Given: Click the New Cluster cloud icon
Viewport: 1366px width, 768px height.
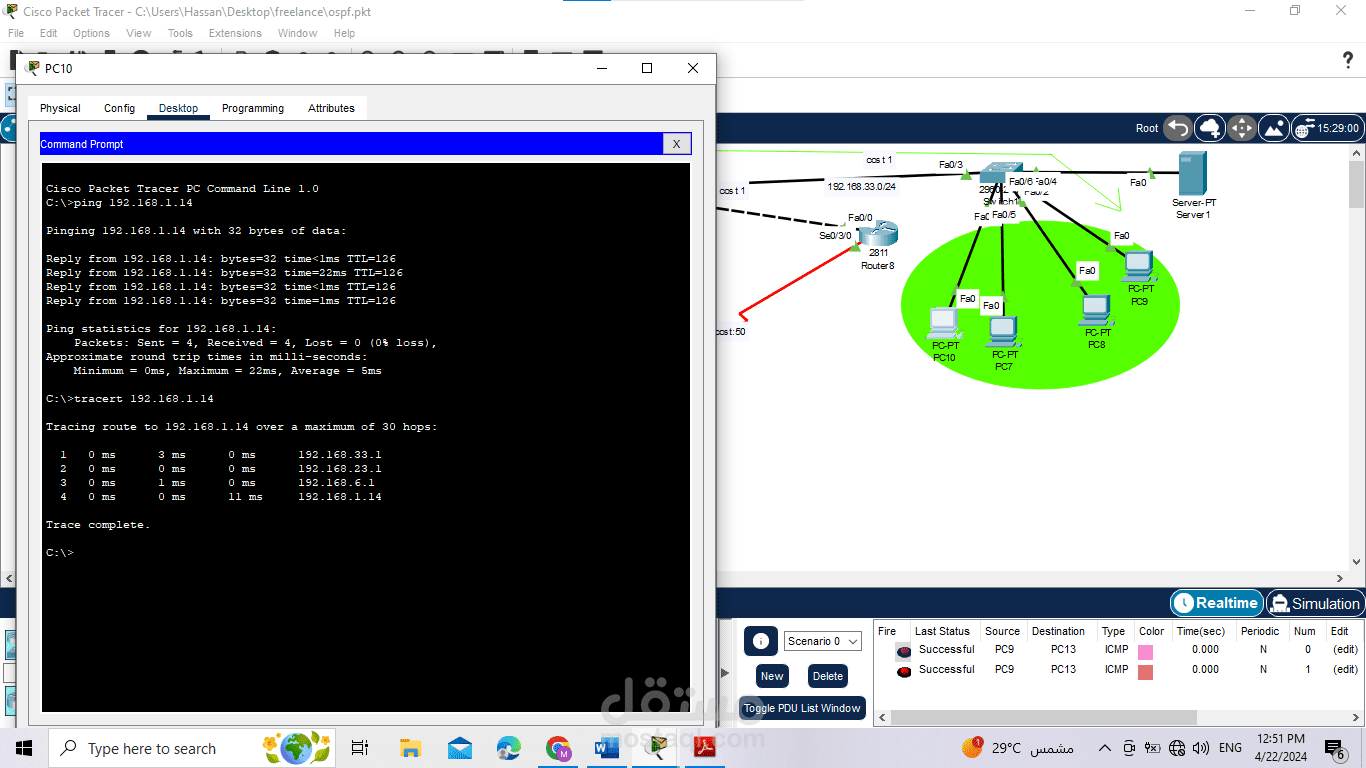Looking at the screenshot, I should coord(1210,128).
